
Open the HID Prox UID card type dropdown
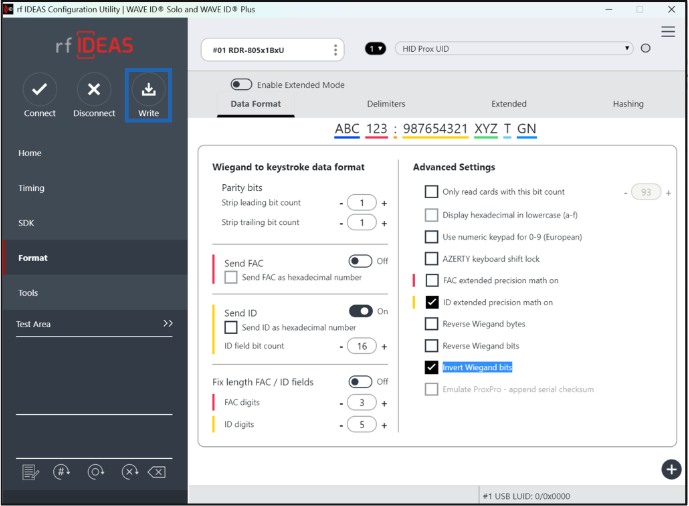point(514,48)
